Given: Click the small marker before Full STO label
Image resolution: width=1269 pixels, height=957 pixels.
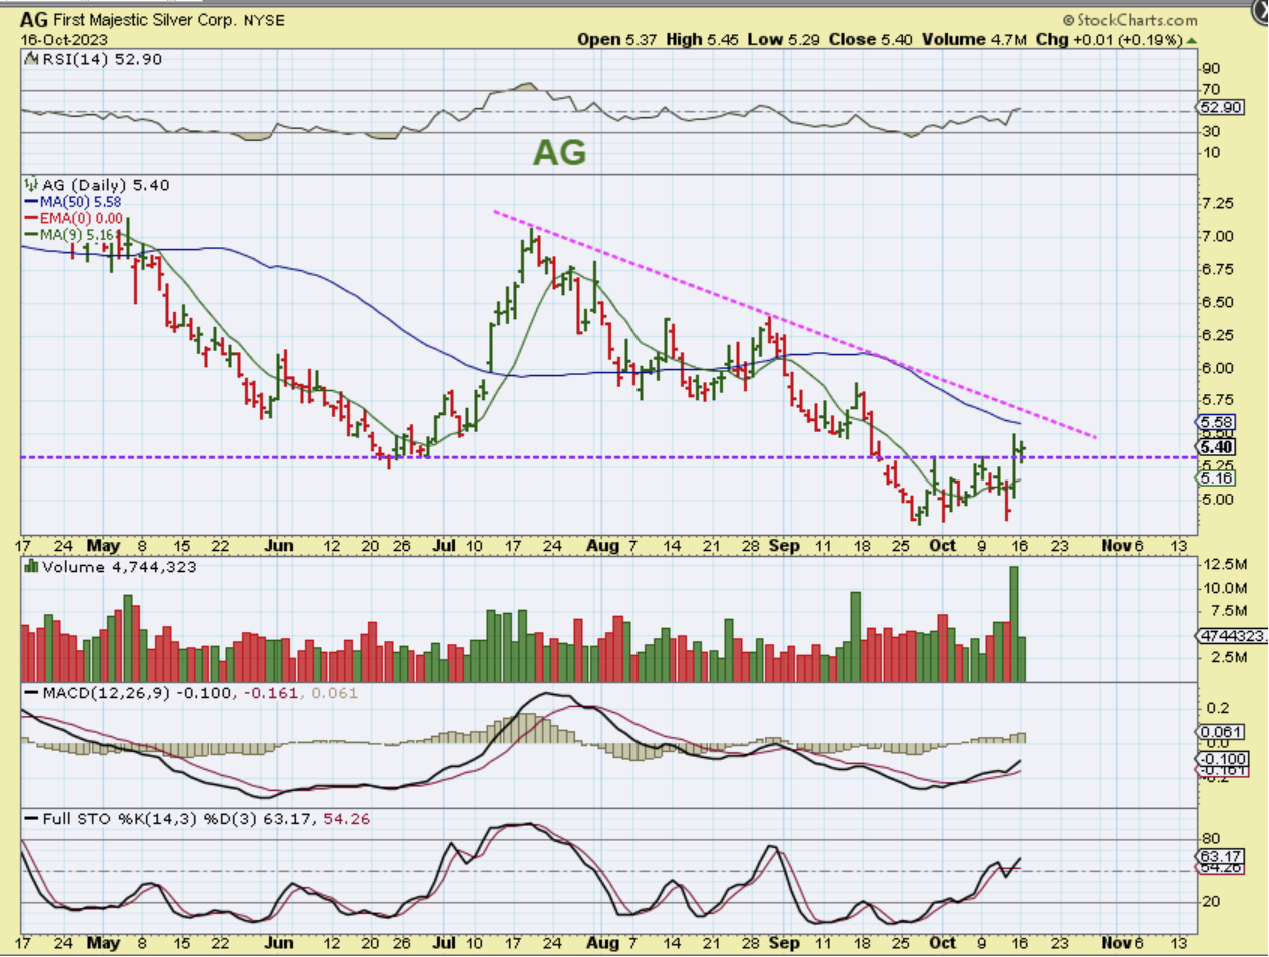Looking at the screenshot, I should point(31,819).
